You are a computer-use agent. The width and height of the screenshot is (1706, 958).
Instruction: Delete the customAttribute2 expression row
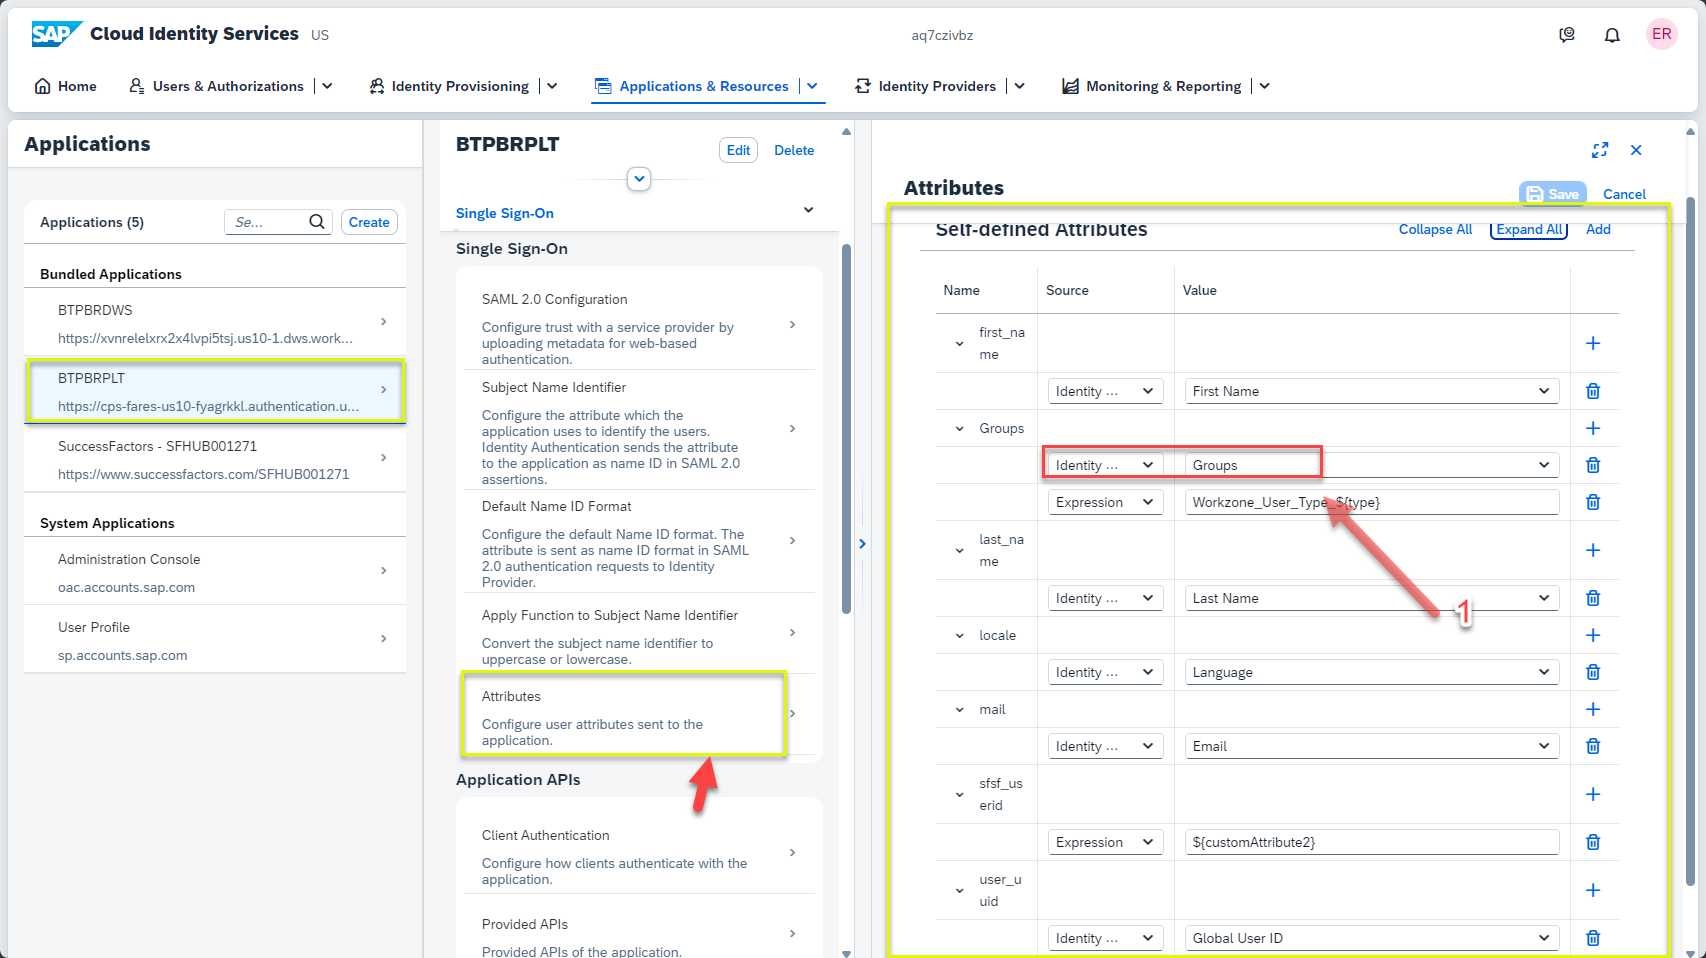[x=1593, y=842]
